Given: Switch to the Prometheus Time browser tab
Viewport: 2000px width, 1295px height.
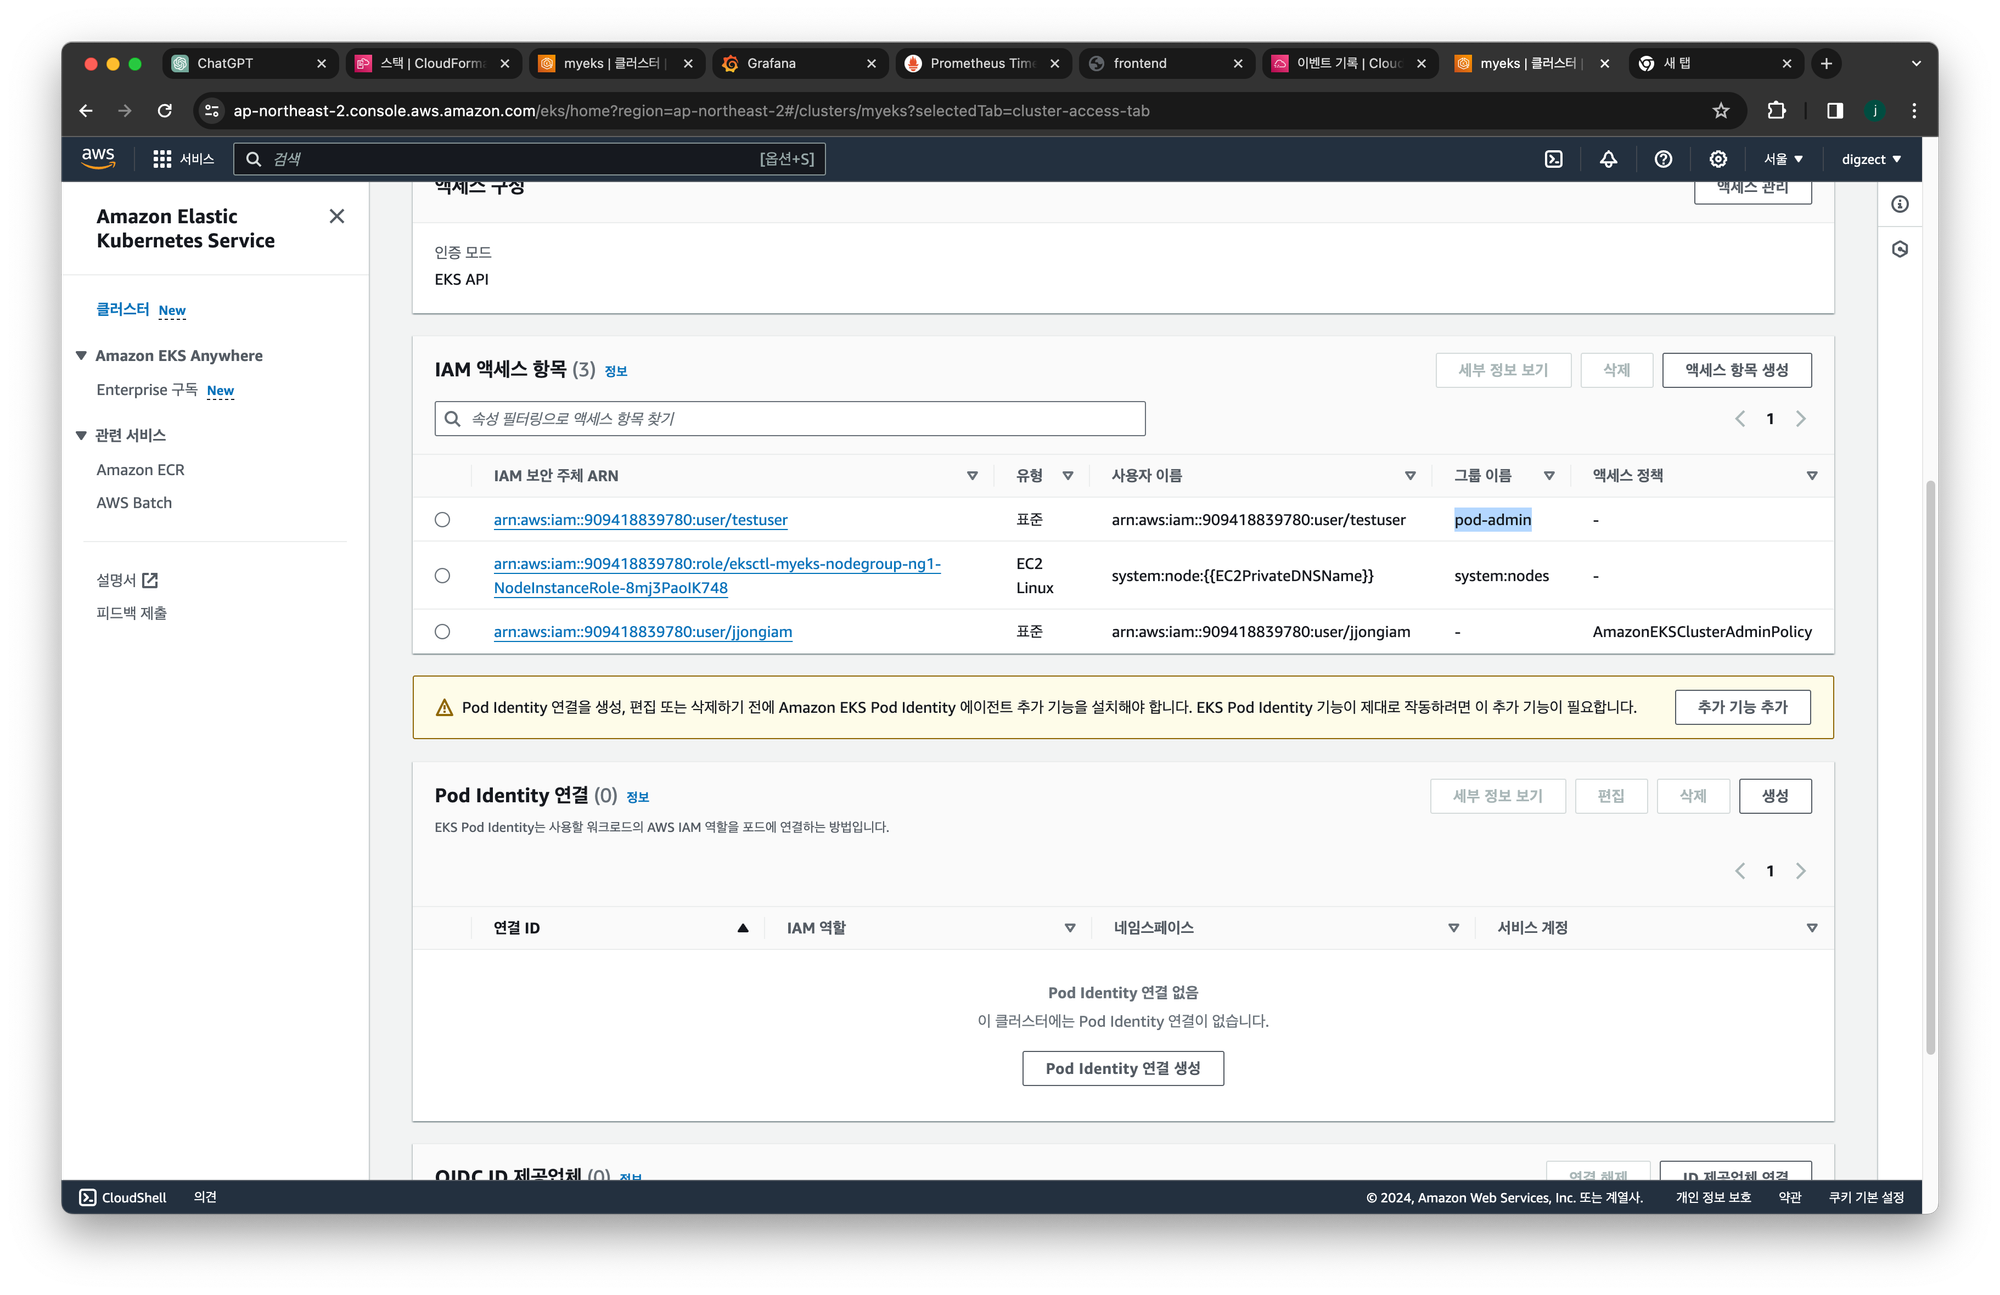Looking at the screenshot, I should (983, 63).
